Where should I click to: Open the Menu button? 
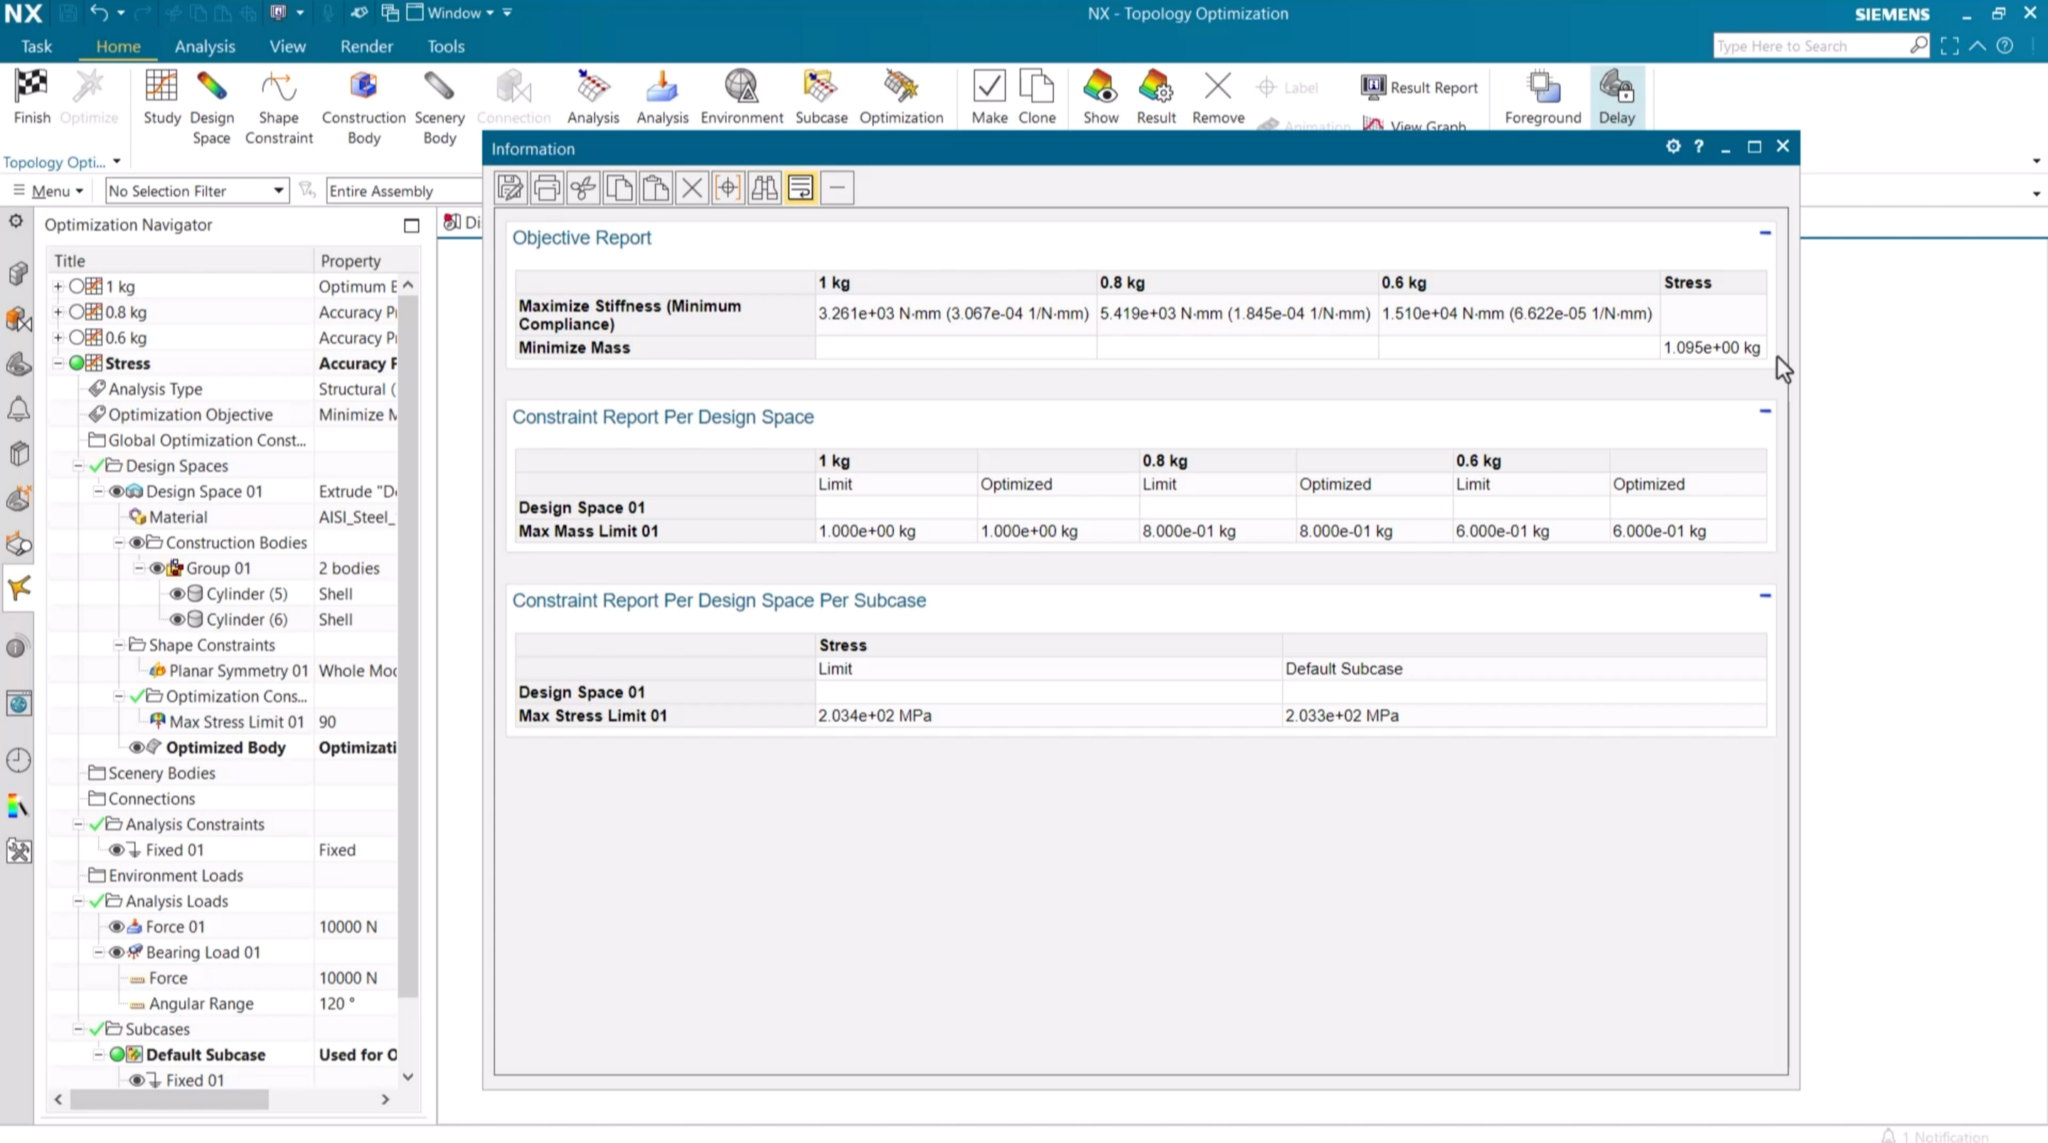coord(48,191)
